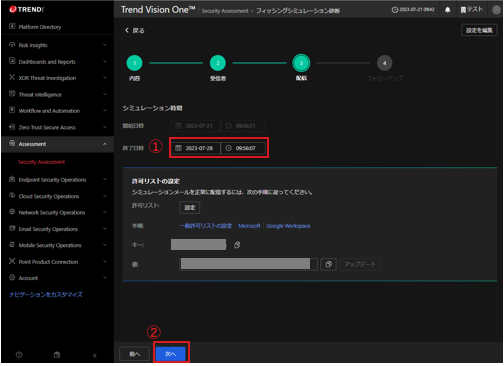Click the テスト company name
504x366 pixels.
(x=472, y=10)
